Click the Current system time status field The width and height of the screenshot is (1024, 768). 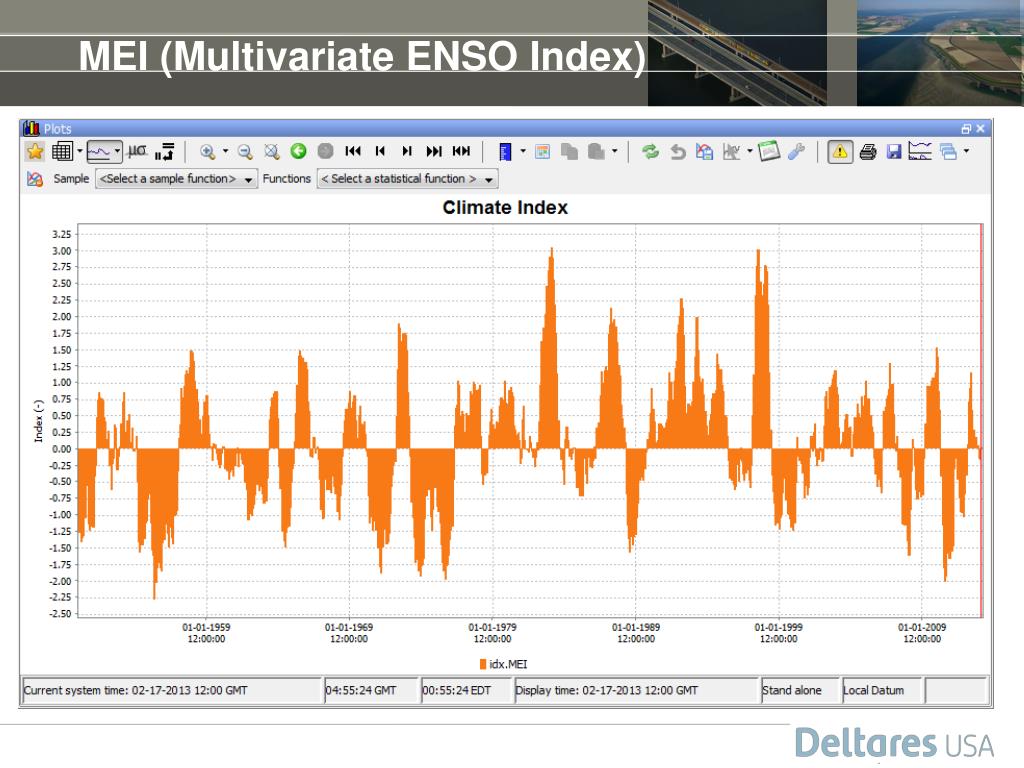coord(171,690)
